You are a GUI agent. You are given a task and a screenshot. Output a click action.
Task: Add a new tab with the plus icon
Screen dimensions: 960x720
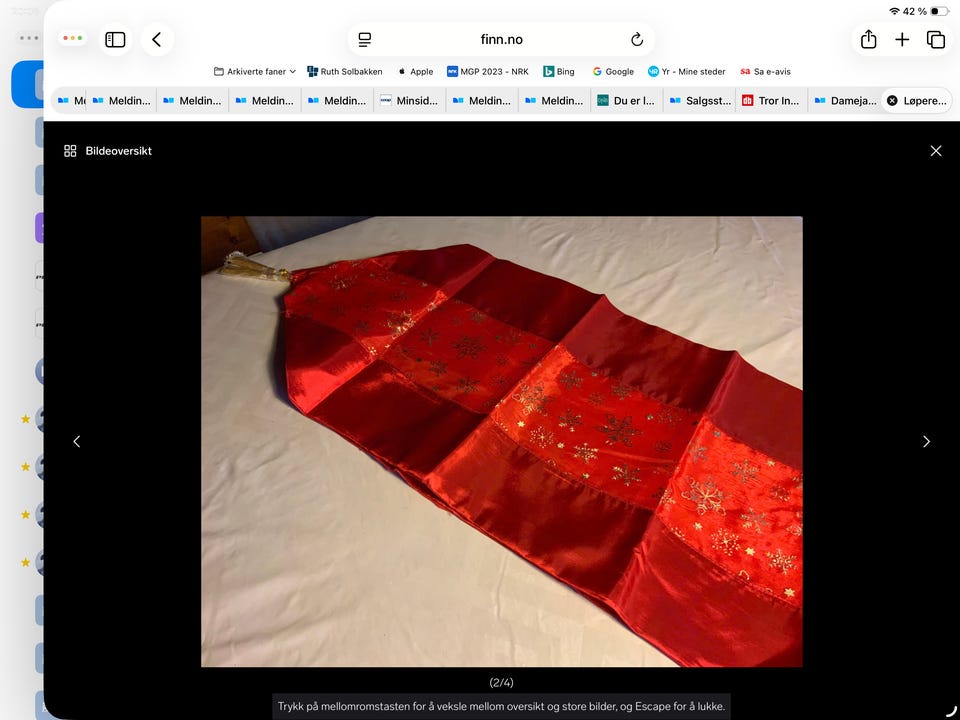pyautogui.click(x=902, y=40)
